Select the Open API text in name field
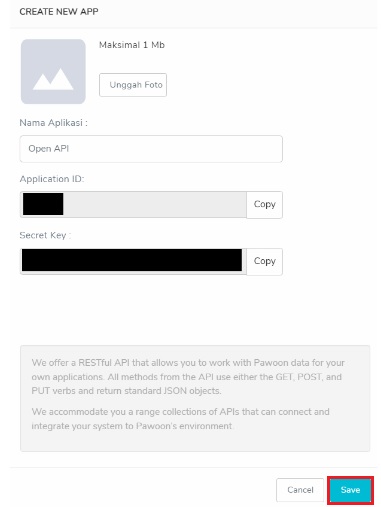Screen dimensions: 381x507 [x=49, y=149]
